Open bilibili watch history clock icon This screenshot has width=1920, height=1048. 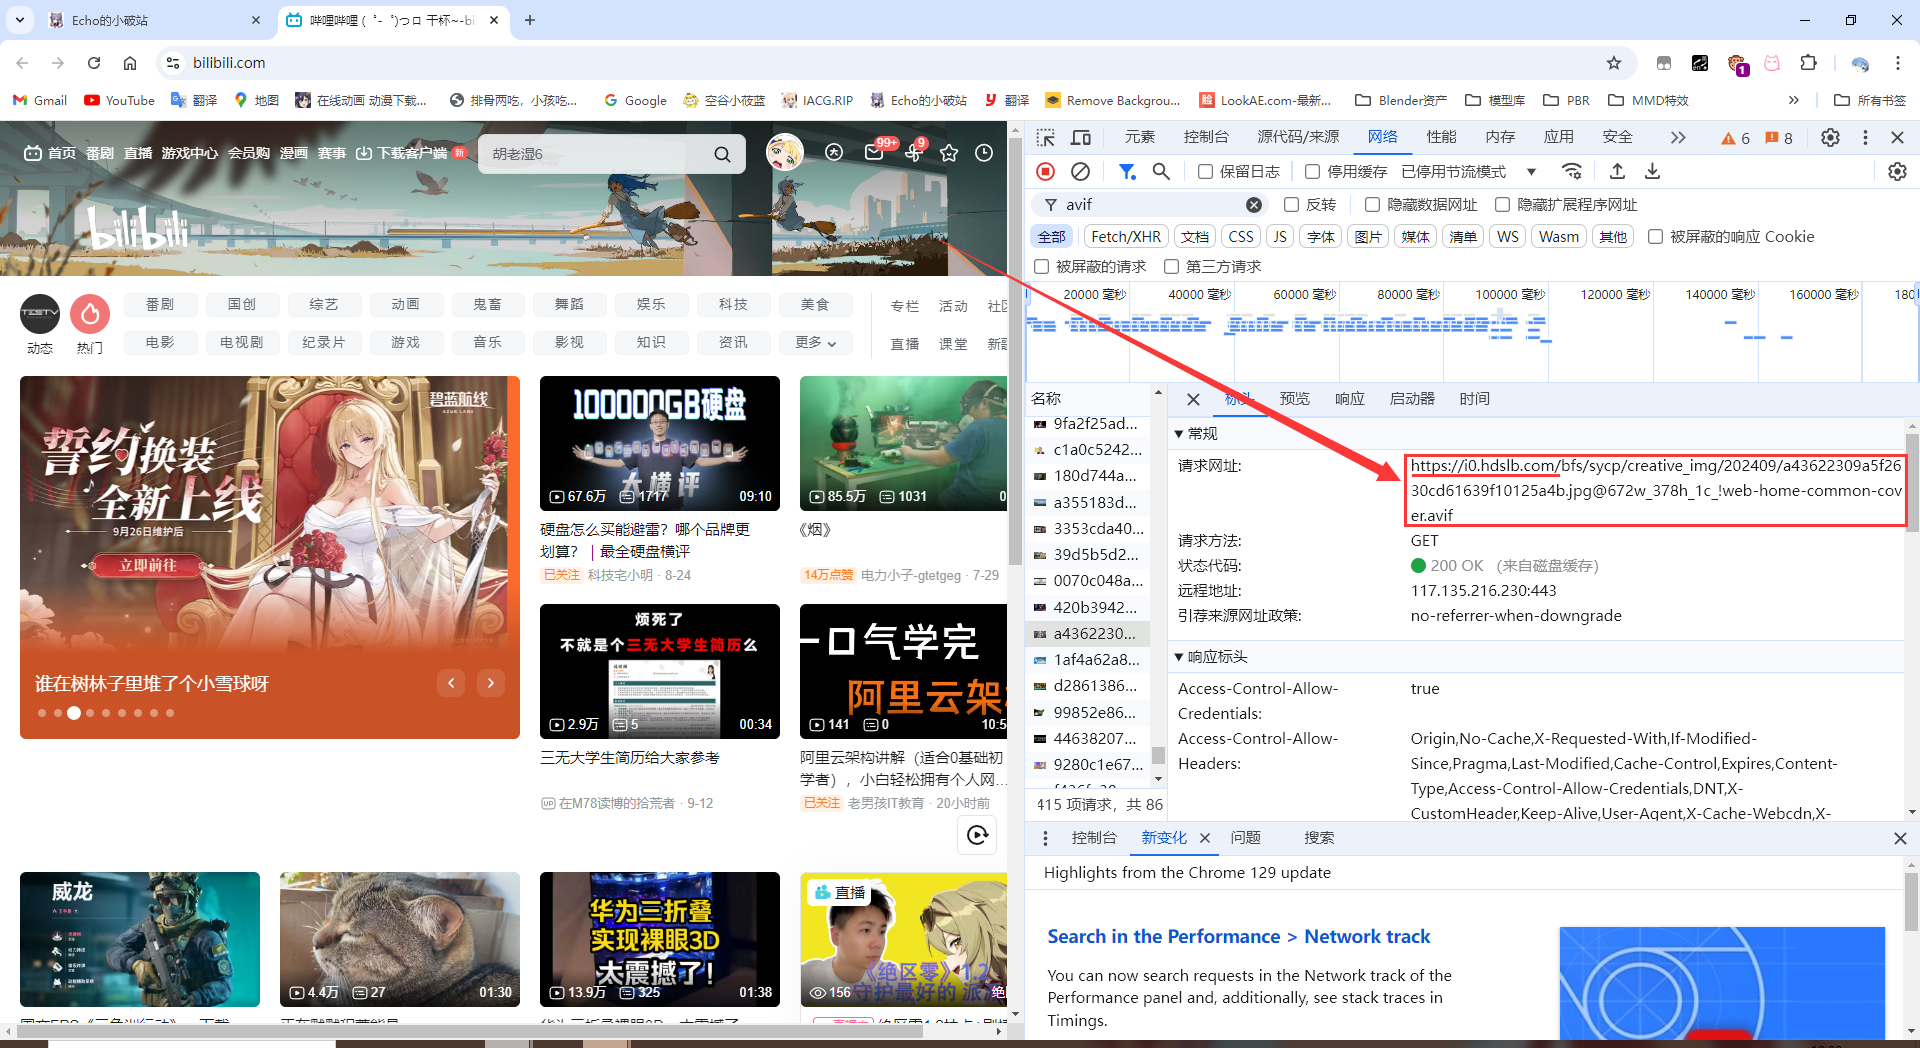[984, 153]
